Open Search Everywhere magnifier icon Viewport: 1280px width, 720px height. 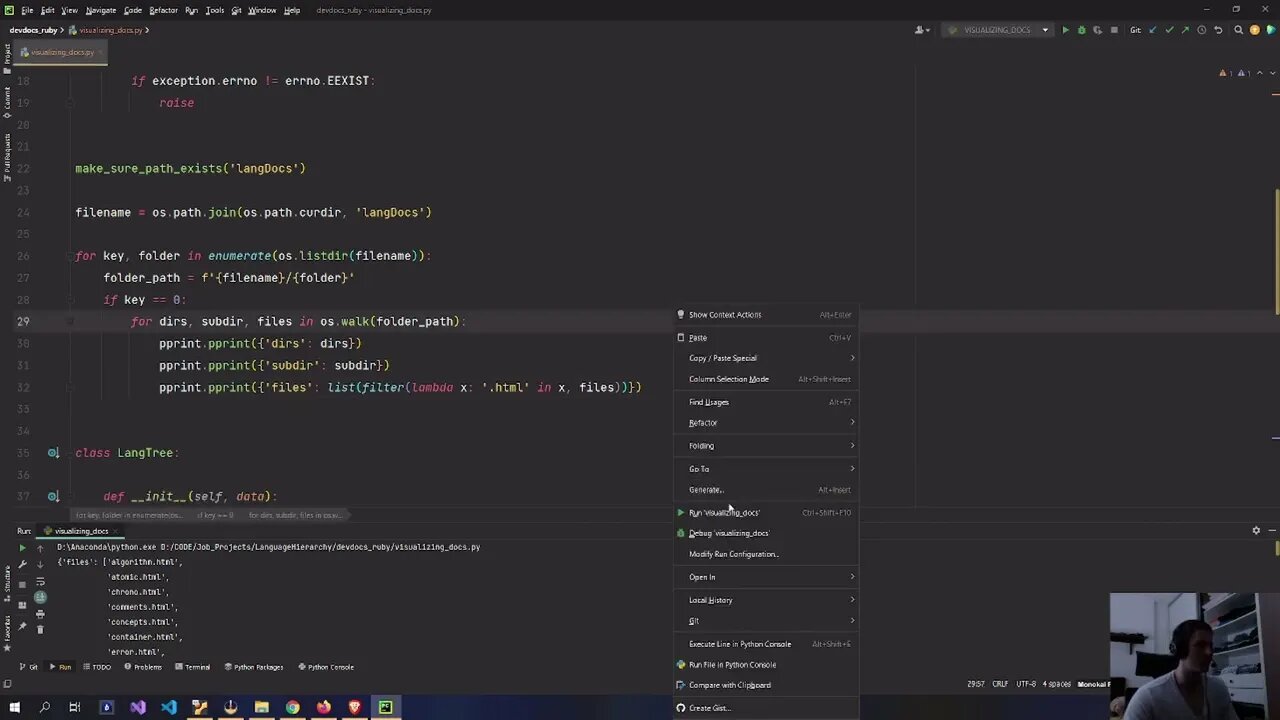[x=1238, y=30]
